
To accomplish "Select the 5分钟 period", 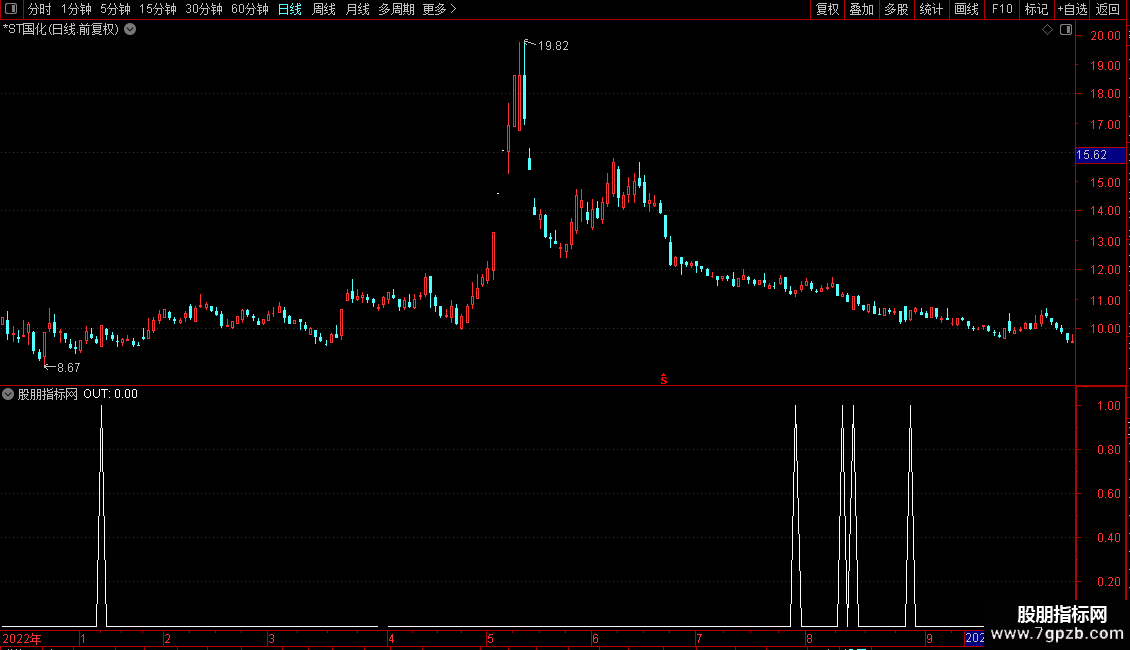I will pyautogui.click(x=115, y=9).
